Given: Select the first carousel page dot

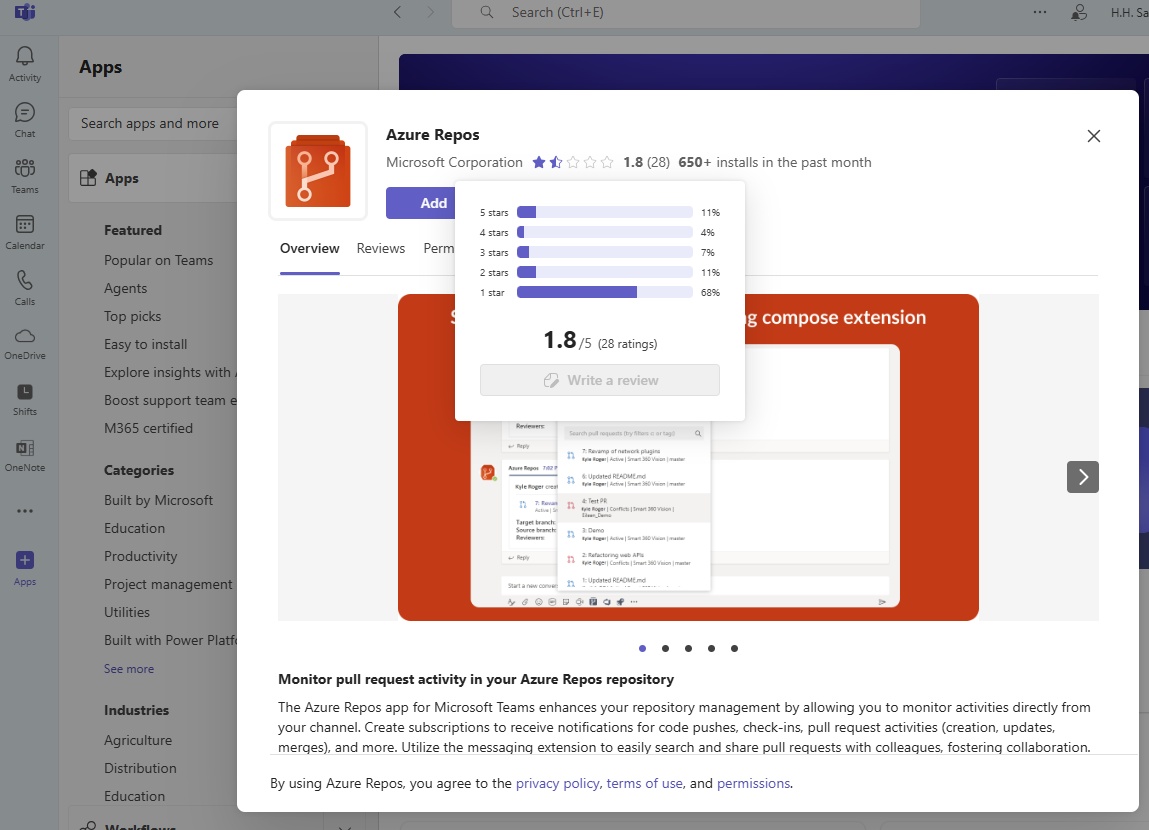Looking at the screenshot, I should tap(643, 648).
